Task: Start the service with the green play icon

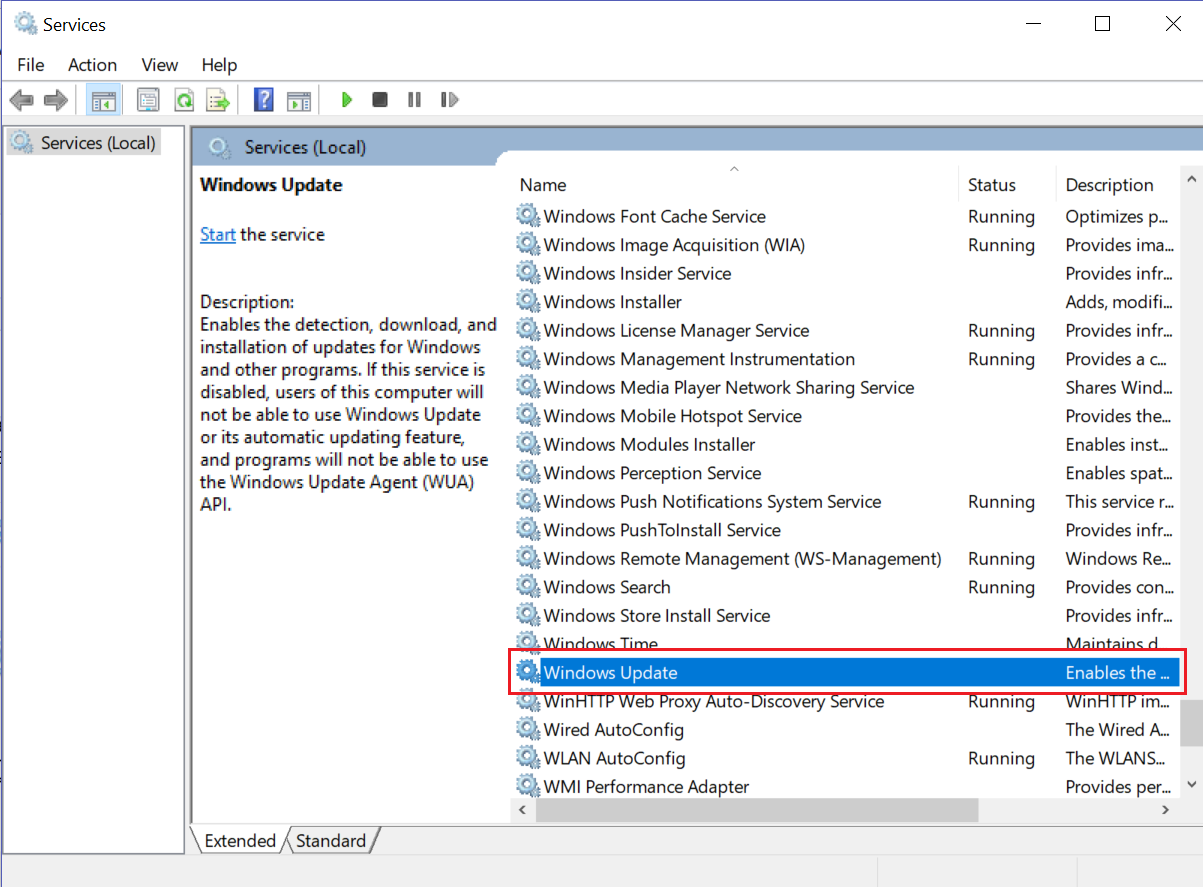Action: click(x=346, y=100)
